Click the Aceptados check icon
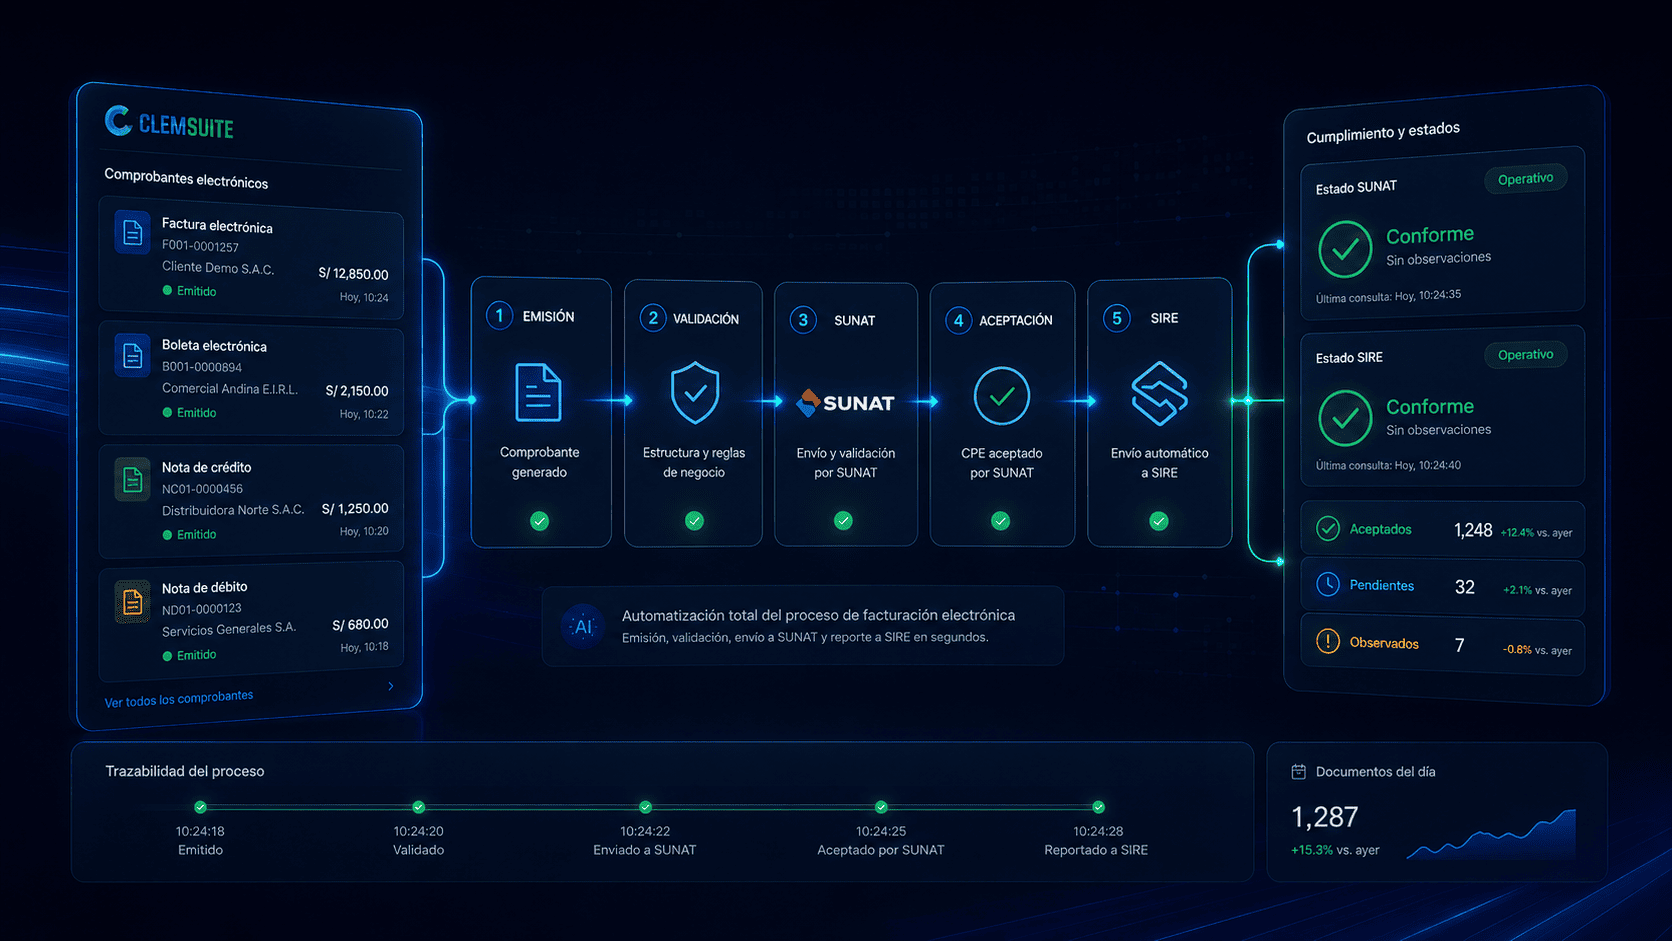The height and width of the screenshot is (941, 1672). 1328,529
